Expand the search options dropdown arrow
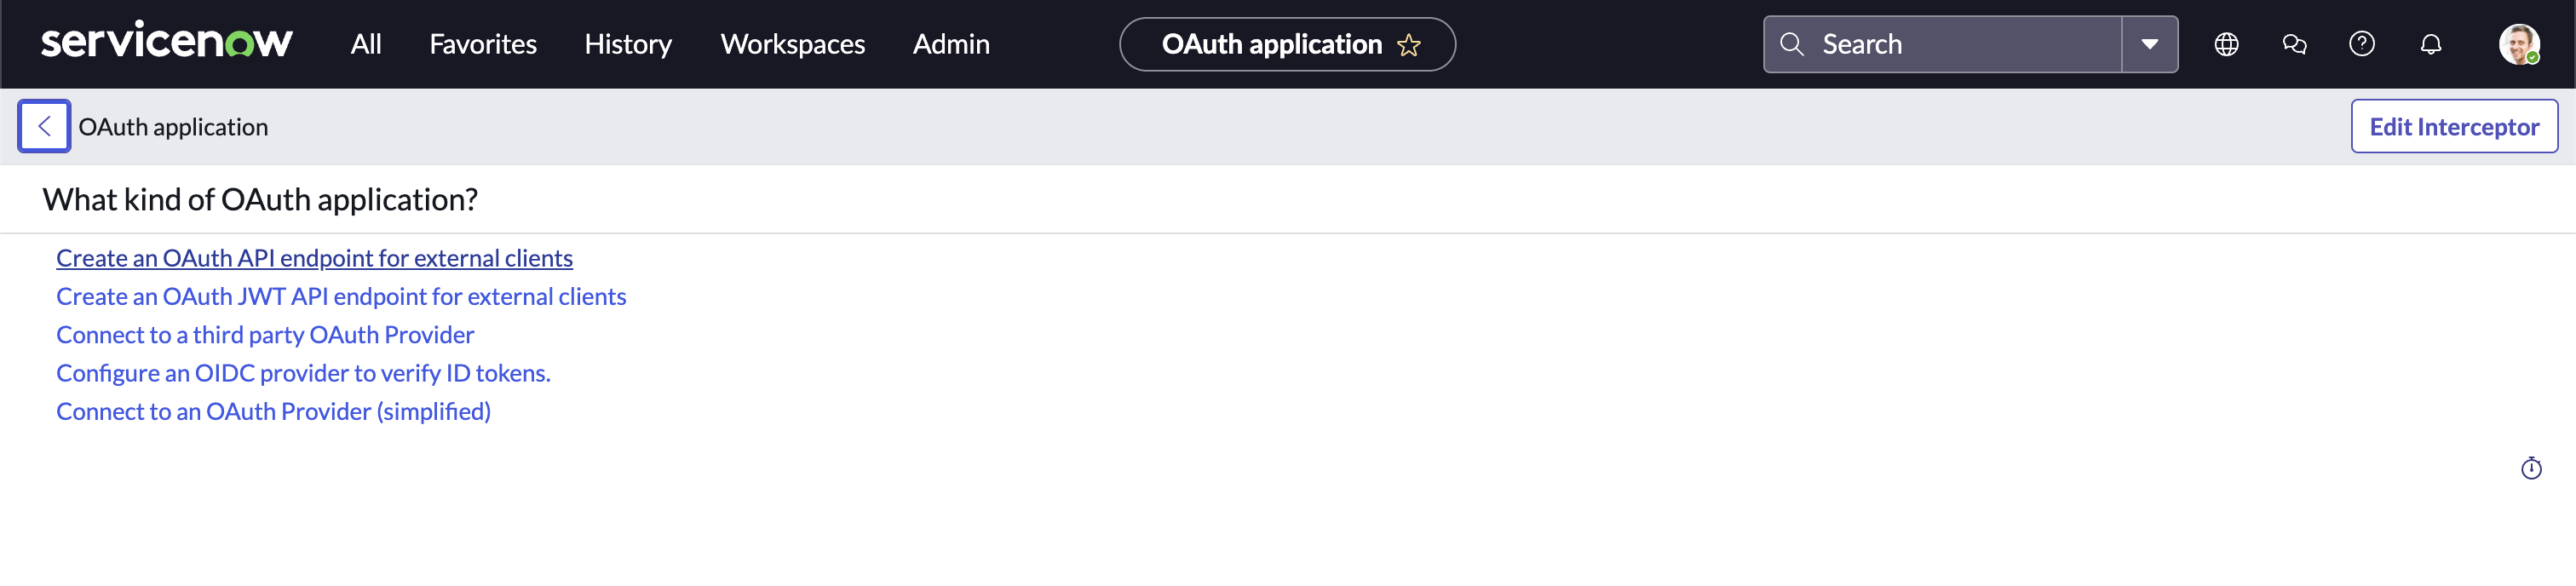Screen dimensions: 2576x586 (2150, 44)
